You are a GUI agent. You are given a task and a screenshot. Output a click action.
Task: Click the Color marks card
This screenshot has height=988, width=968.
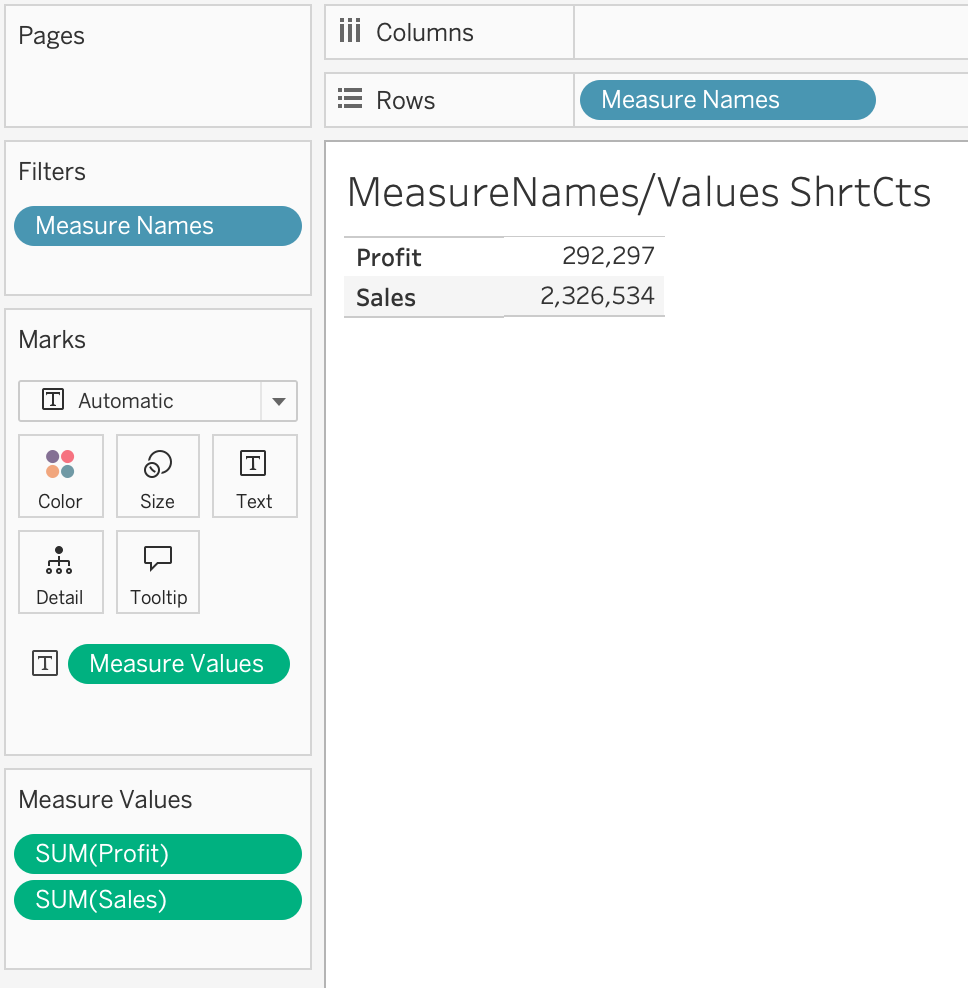tap(60, 476)
